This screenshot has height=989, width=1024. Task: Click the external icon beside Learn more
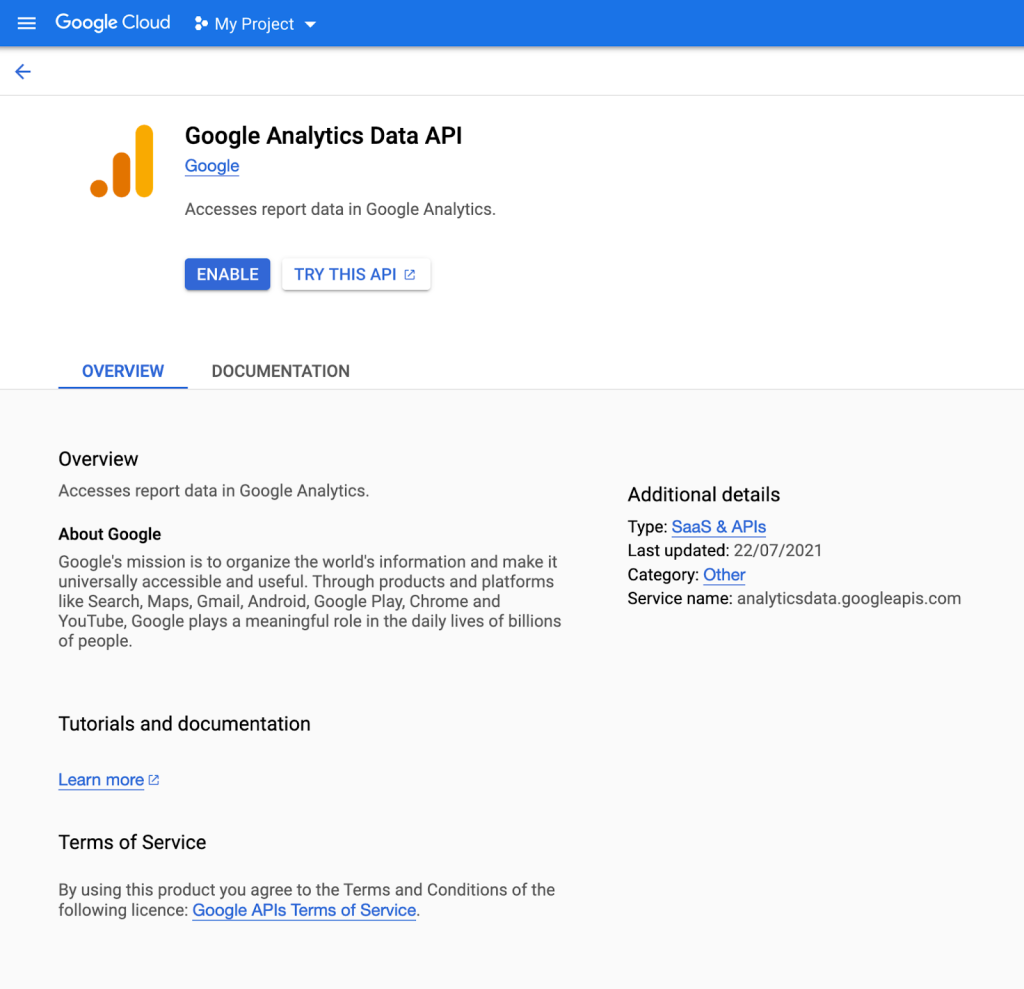coord(154,780)
